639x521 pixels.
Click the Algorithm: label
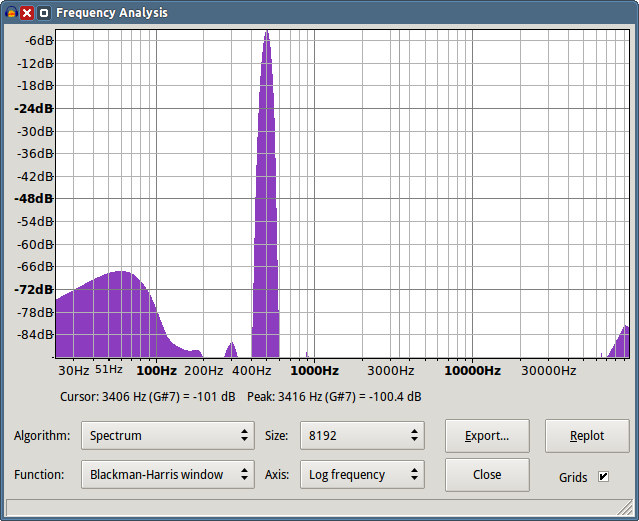[42, 435]
